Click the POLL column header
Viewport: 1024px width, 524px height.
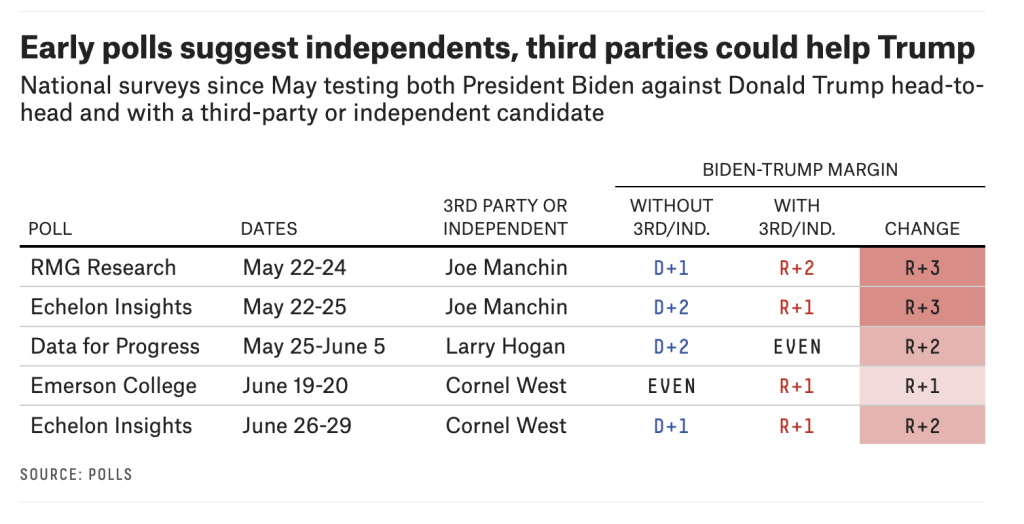tap(50, 229)
